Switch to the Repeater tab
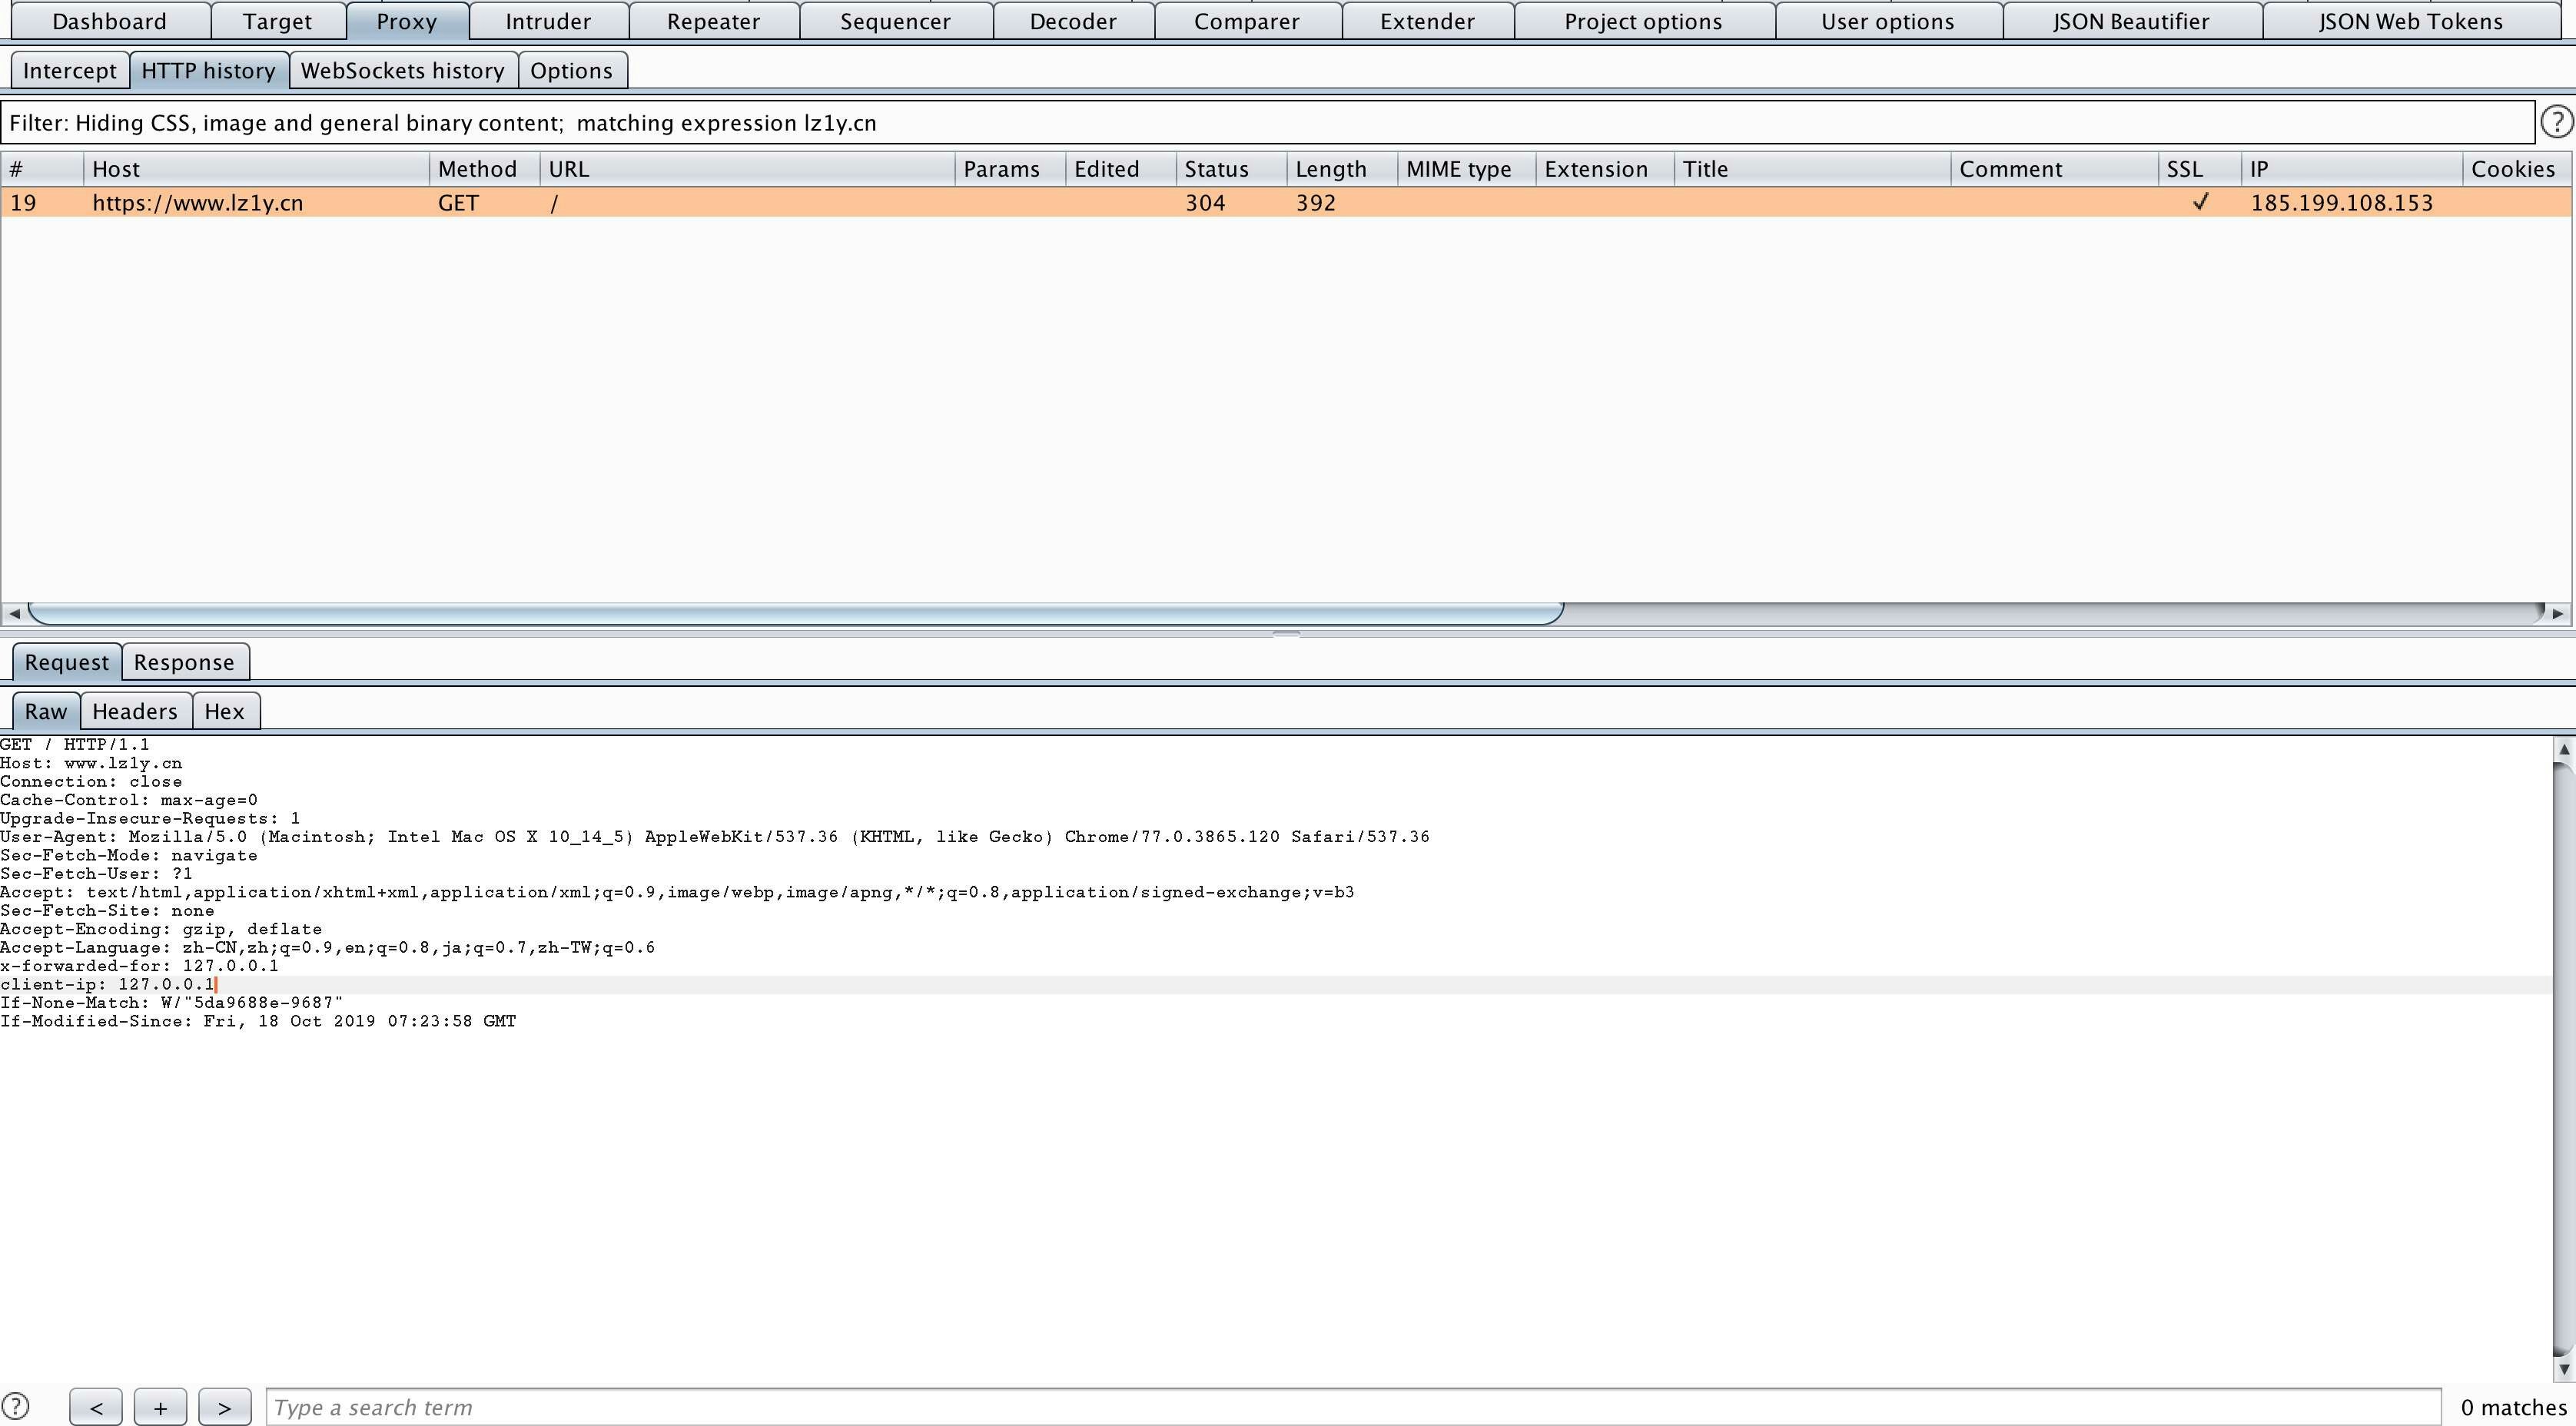The image size is (2576, 1426). tap(713, 21)
